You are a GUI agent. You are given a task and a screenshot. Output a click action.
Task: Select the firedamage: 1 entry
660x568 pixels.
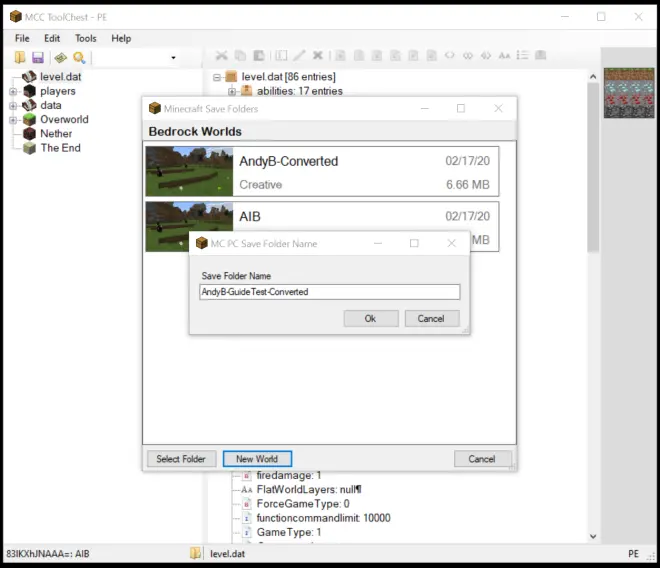[289, 475]
